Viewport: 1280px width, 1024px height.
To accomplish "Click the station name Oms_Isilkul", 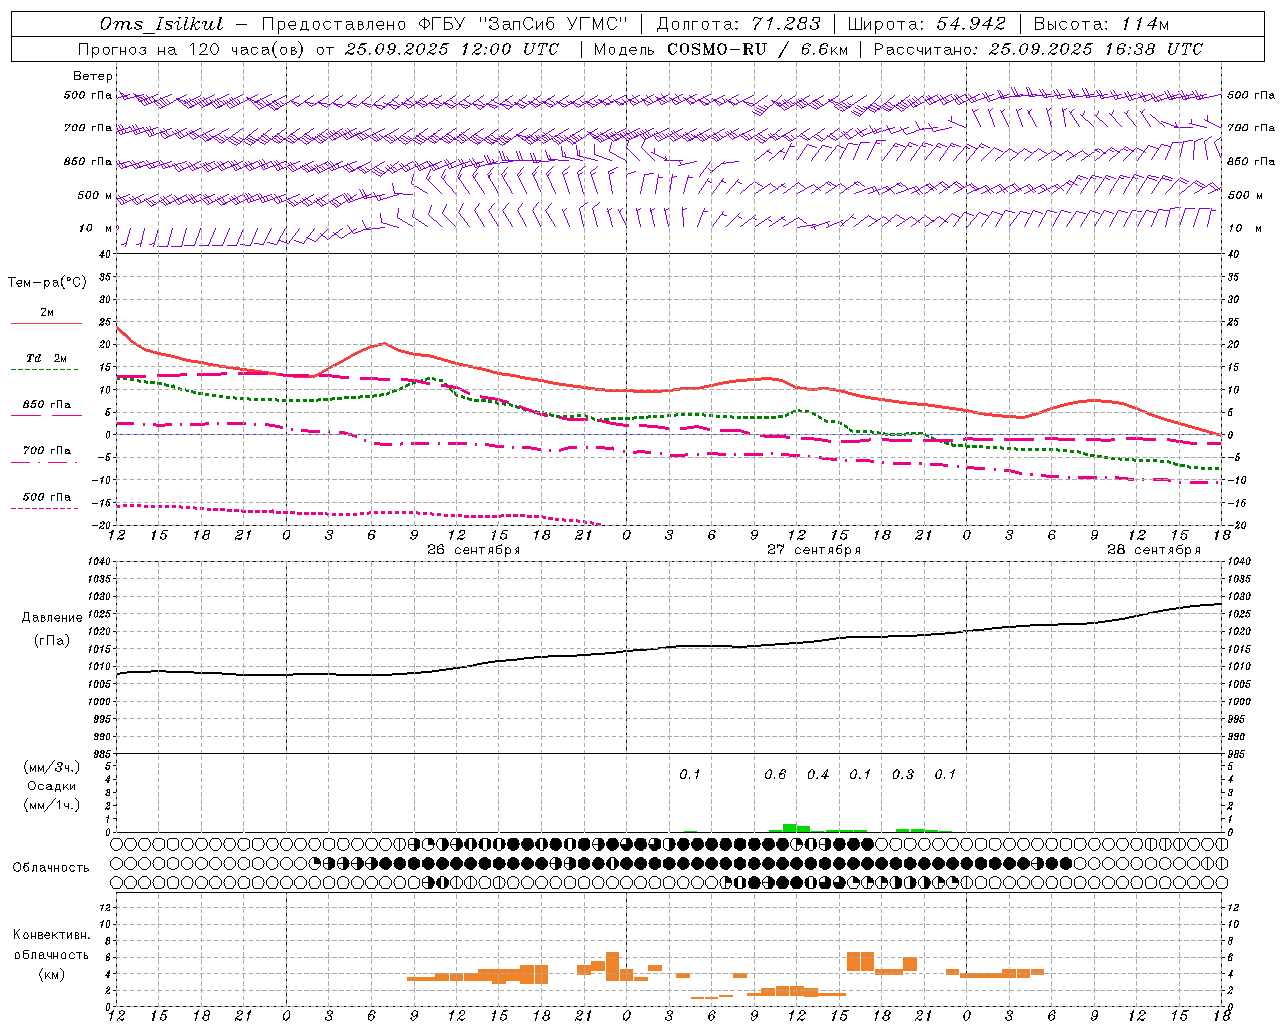I will pos(161,24).
